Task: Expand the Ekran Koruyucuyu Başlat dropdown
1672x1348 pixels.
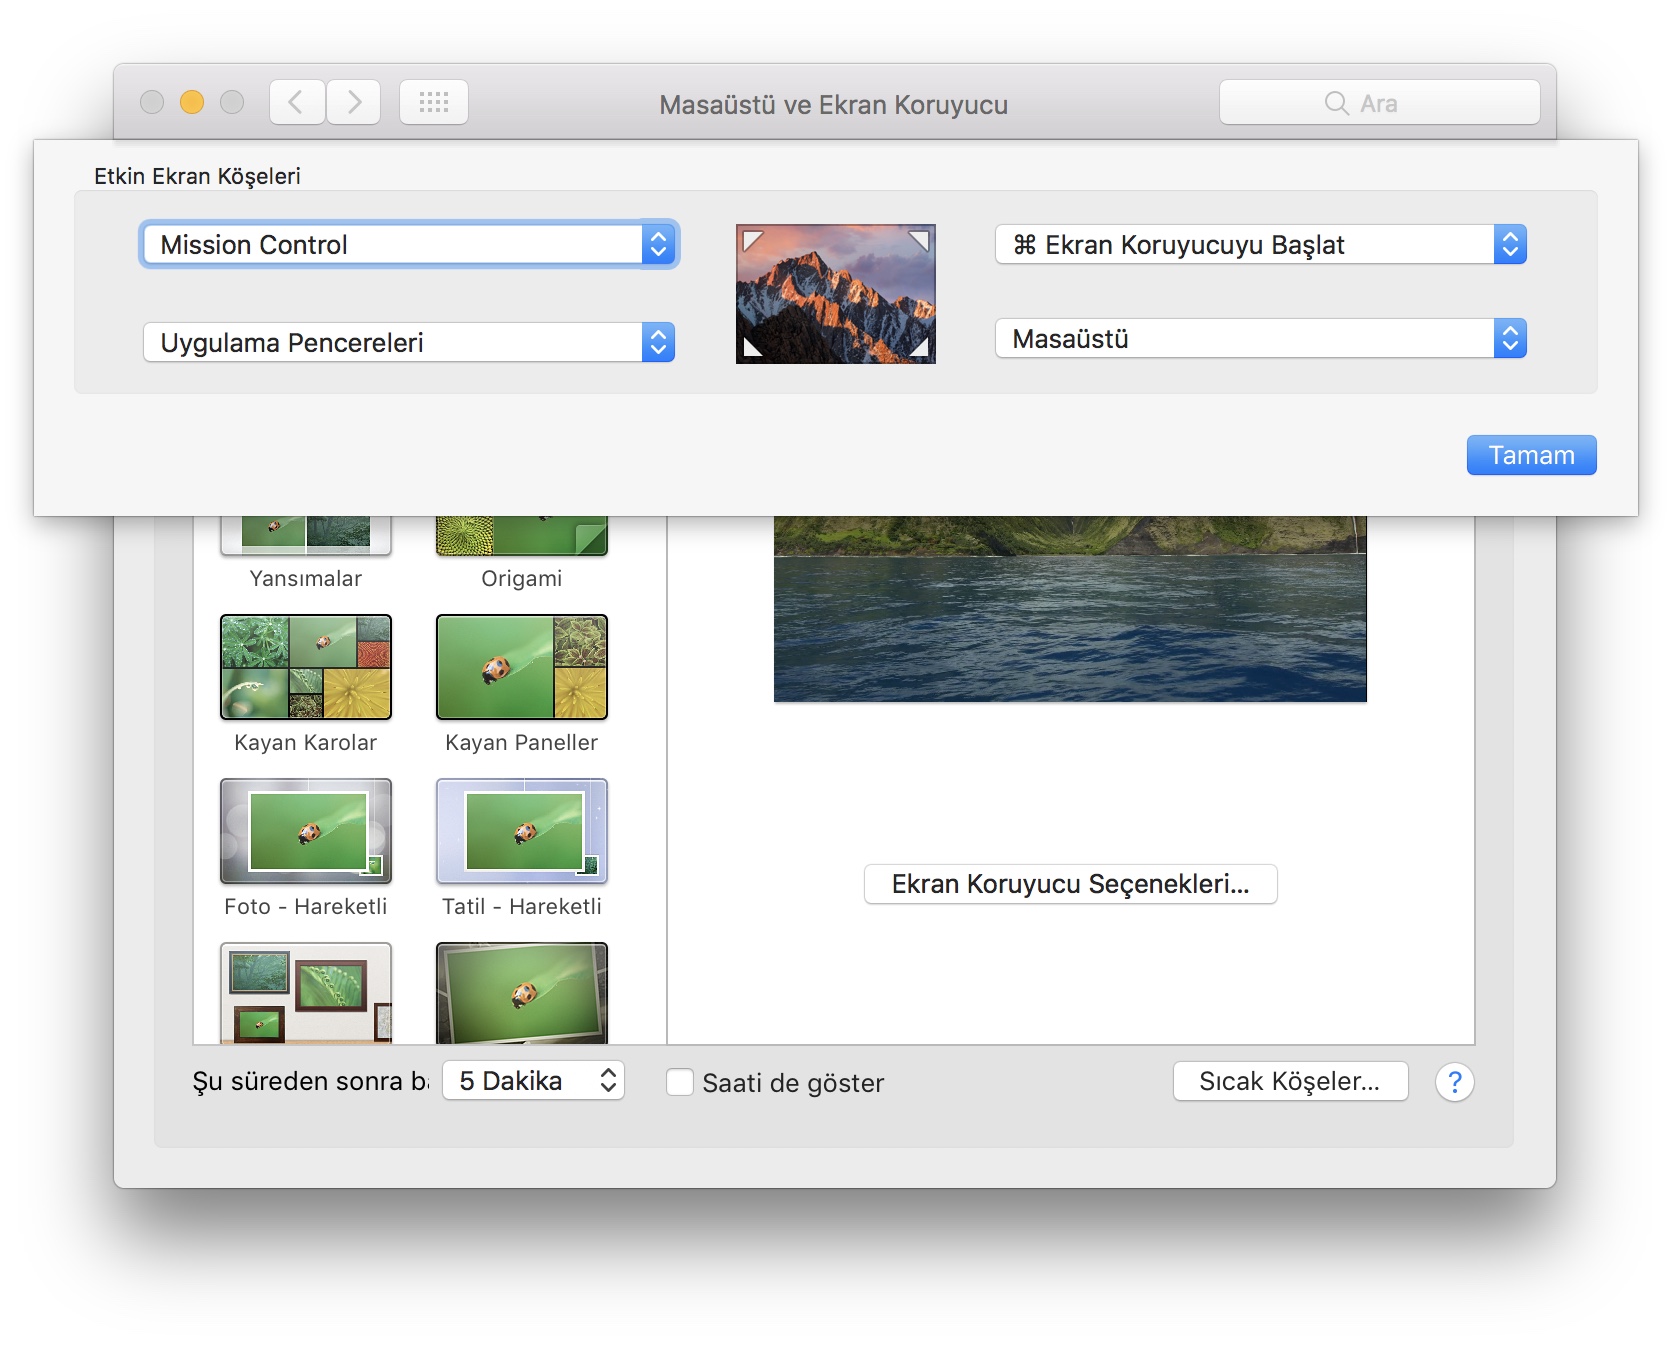Action: click(x=1260, y=245)
